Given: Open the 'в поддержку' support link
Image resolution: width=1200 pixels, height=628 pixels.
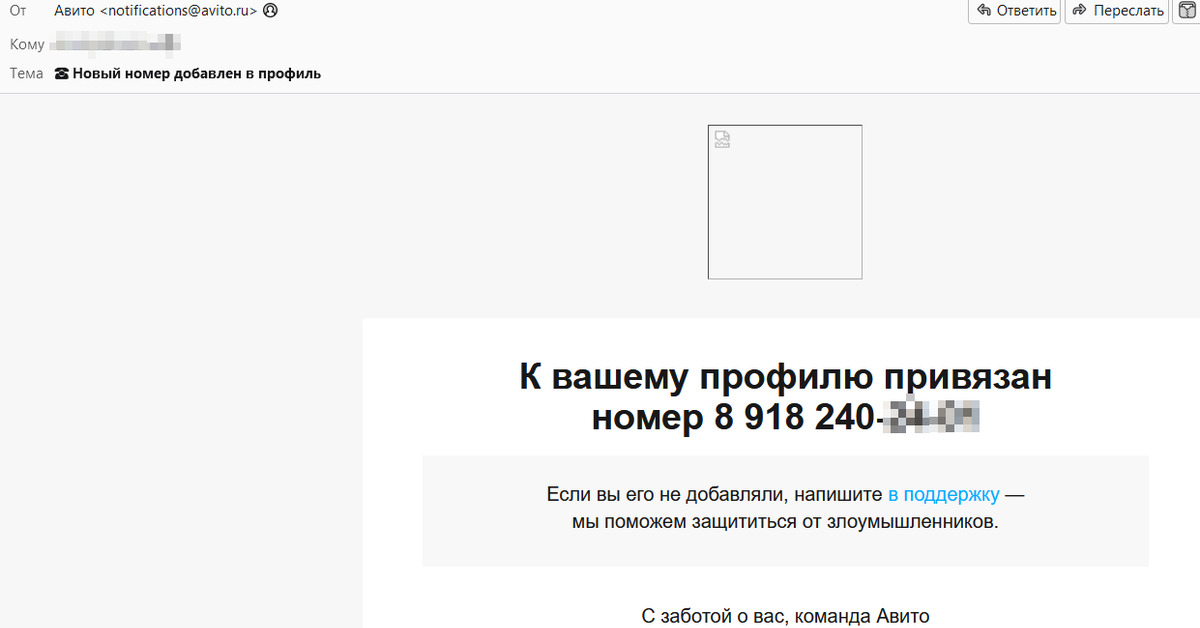Looking at the screenshot, I should click(x=943, y=494).
